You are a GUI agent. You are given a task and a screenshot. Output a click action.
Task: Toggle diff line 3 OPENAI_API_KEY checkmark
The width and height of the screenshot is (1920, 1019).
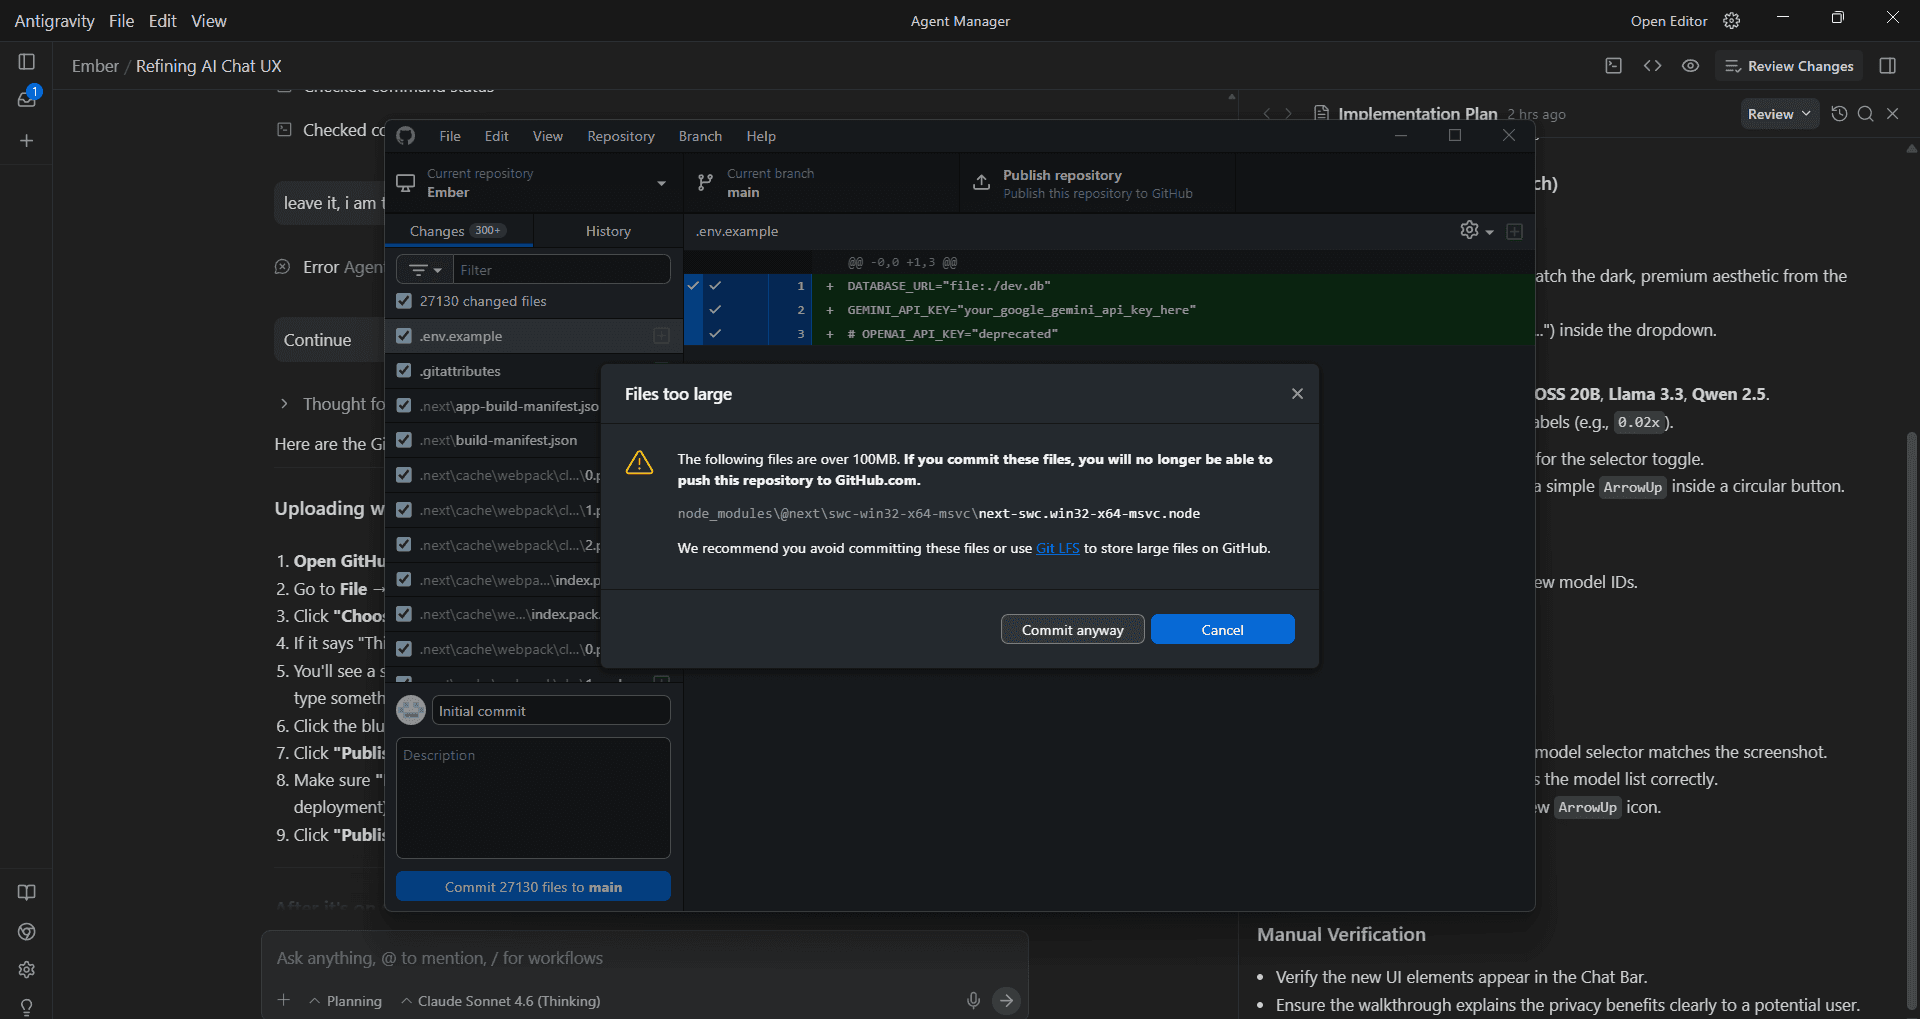[x=715, y=334]
